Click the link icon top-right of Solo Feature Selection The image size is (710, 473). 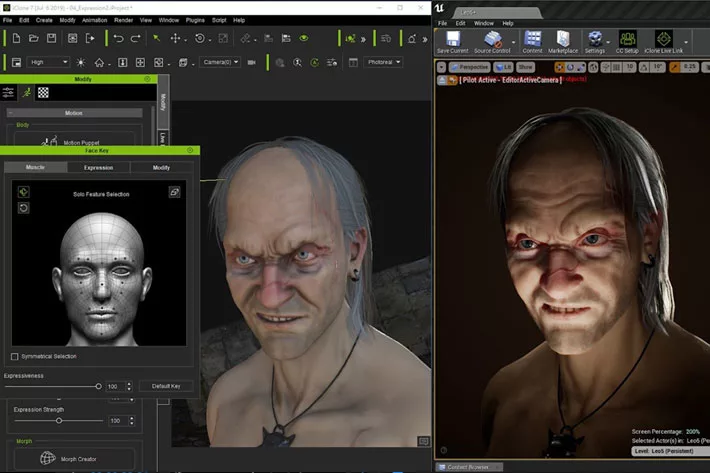pyautogui.click(x=174, y=192)
